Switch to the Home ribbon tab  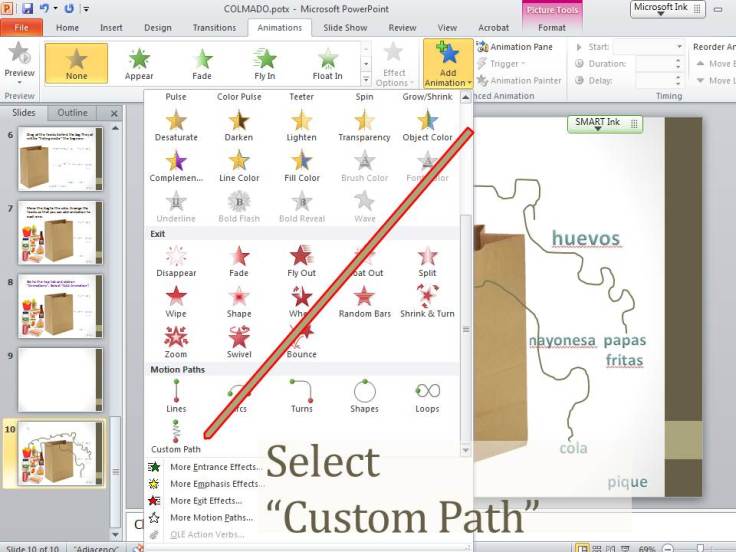tap(67, 28)
